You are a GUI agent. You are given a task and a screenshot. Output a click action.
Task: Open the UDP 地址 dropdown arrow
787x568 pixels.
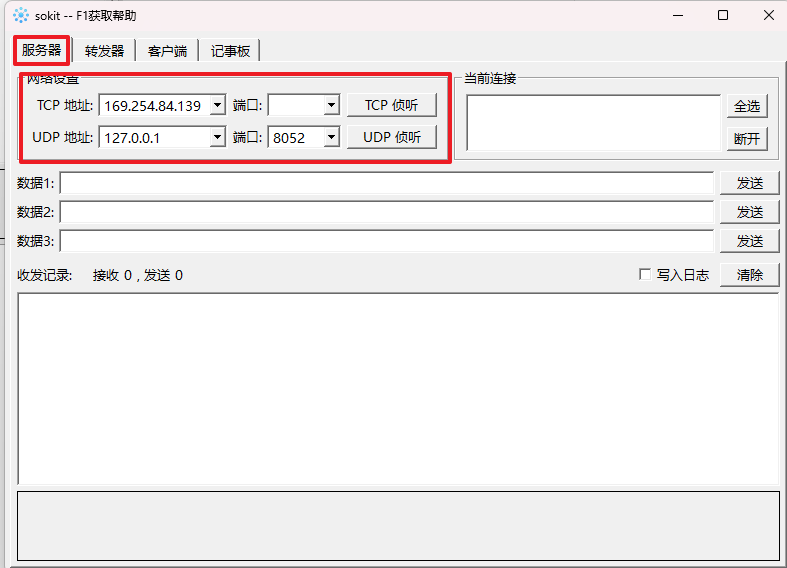[217, 137]
